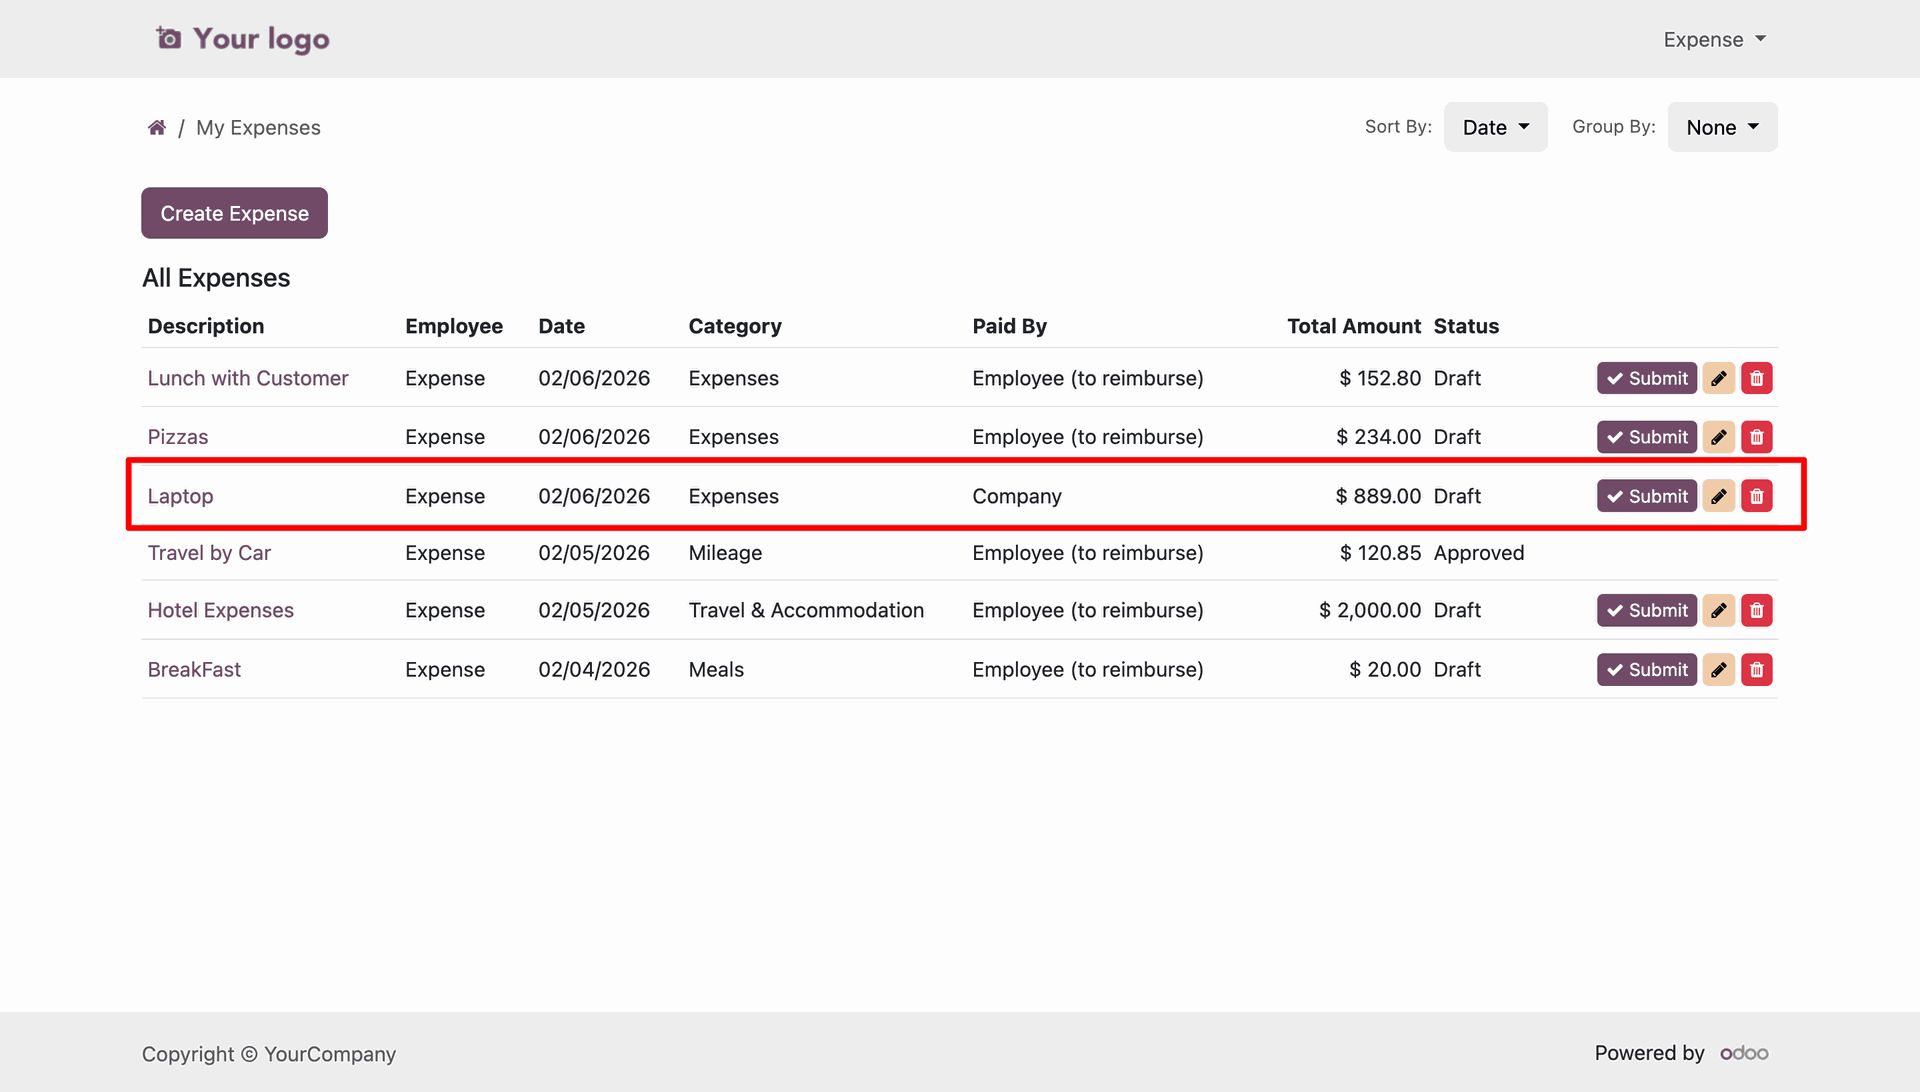Click the Status column header
The height and width of the screenshot is (1092, 1920).
pos(1466,326)
